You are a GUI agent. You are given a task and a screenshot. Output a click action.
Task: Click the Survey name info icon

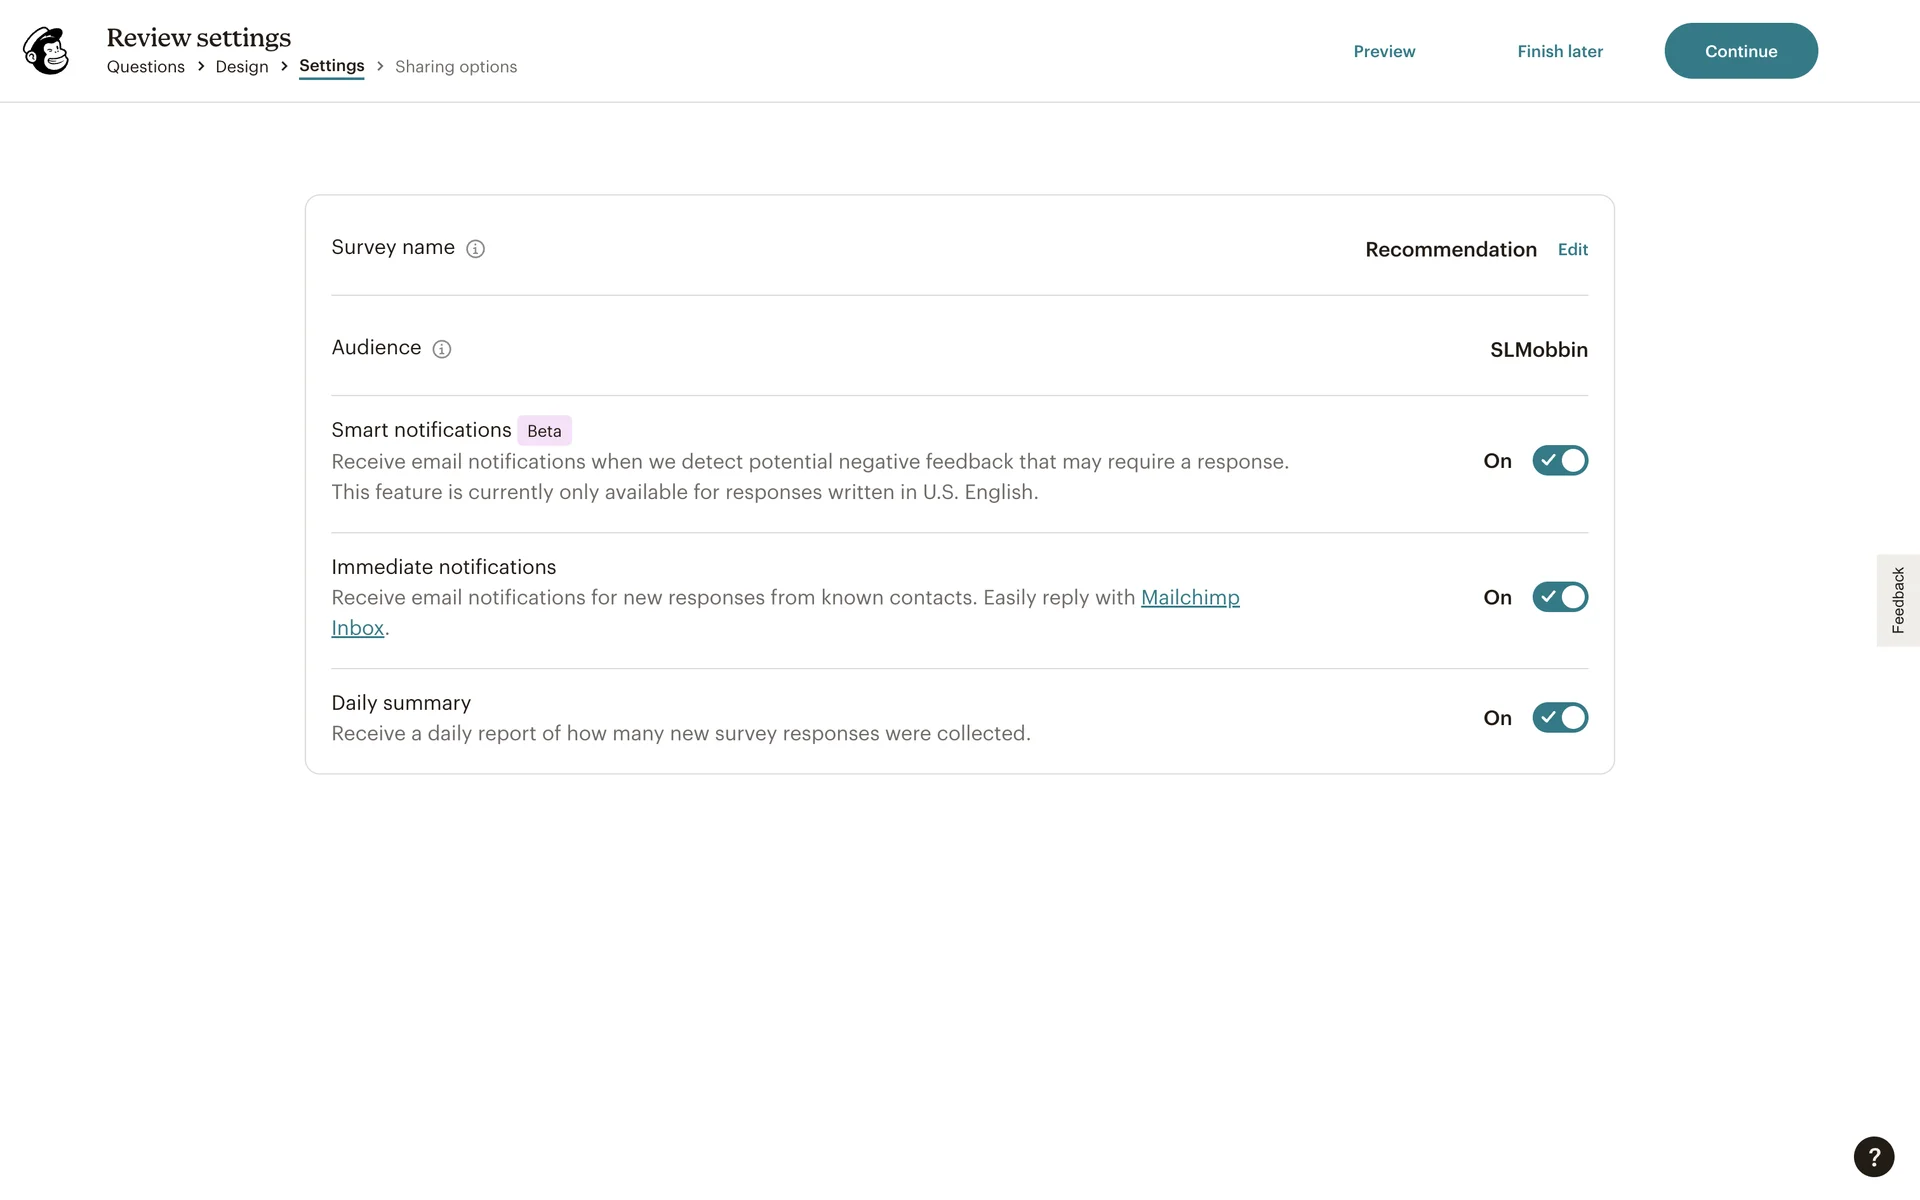tap(476, 249)
